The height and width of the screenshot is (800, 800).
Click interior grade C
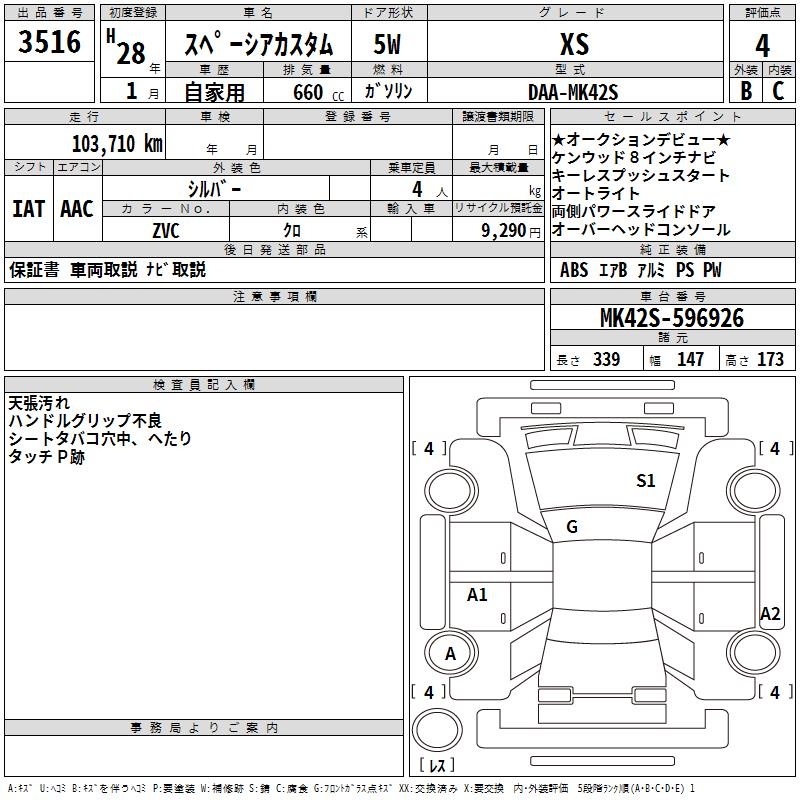(778, 91)
